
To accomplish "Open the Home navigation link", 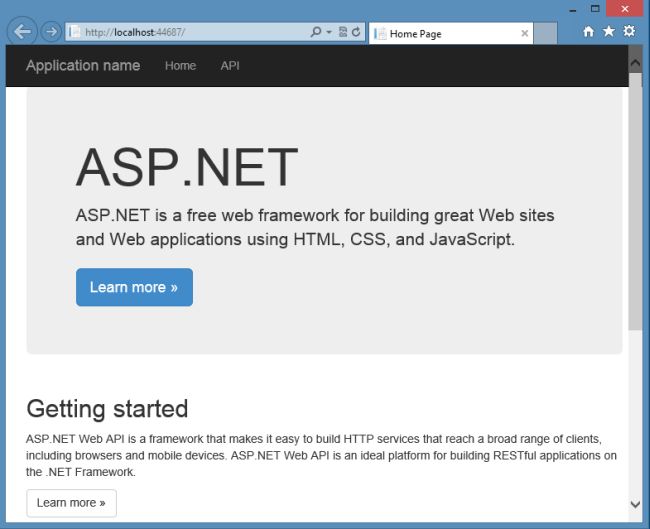I will 180,66.
